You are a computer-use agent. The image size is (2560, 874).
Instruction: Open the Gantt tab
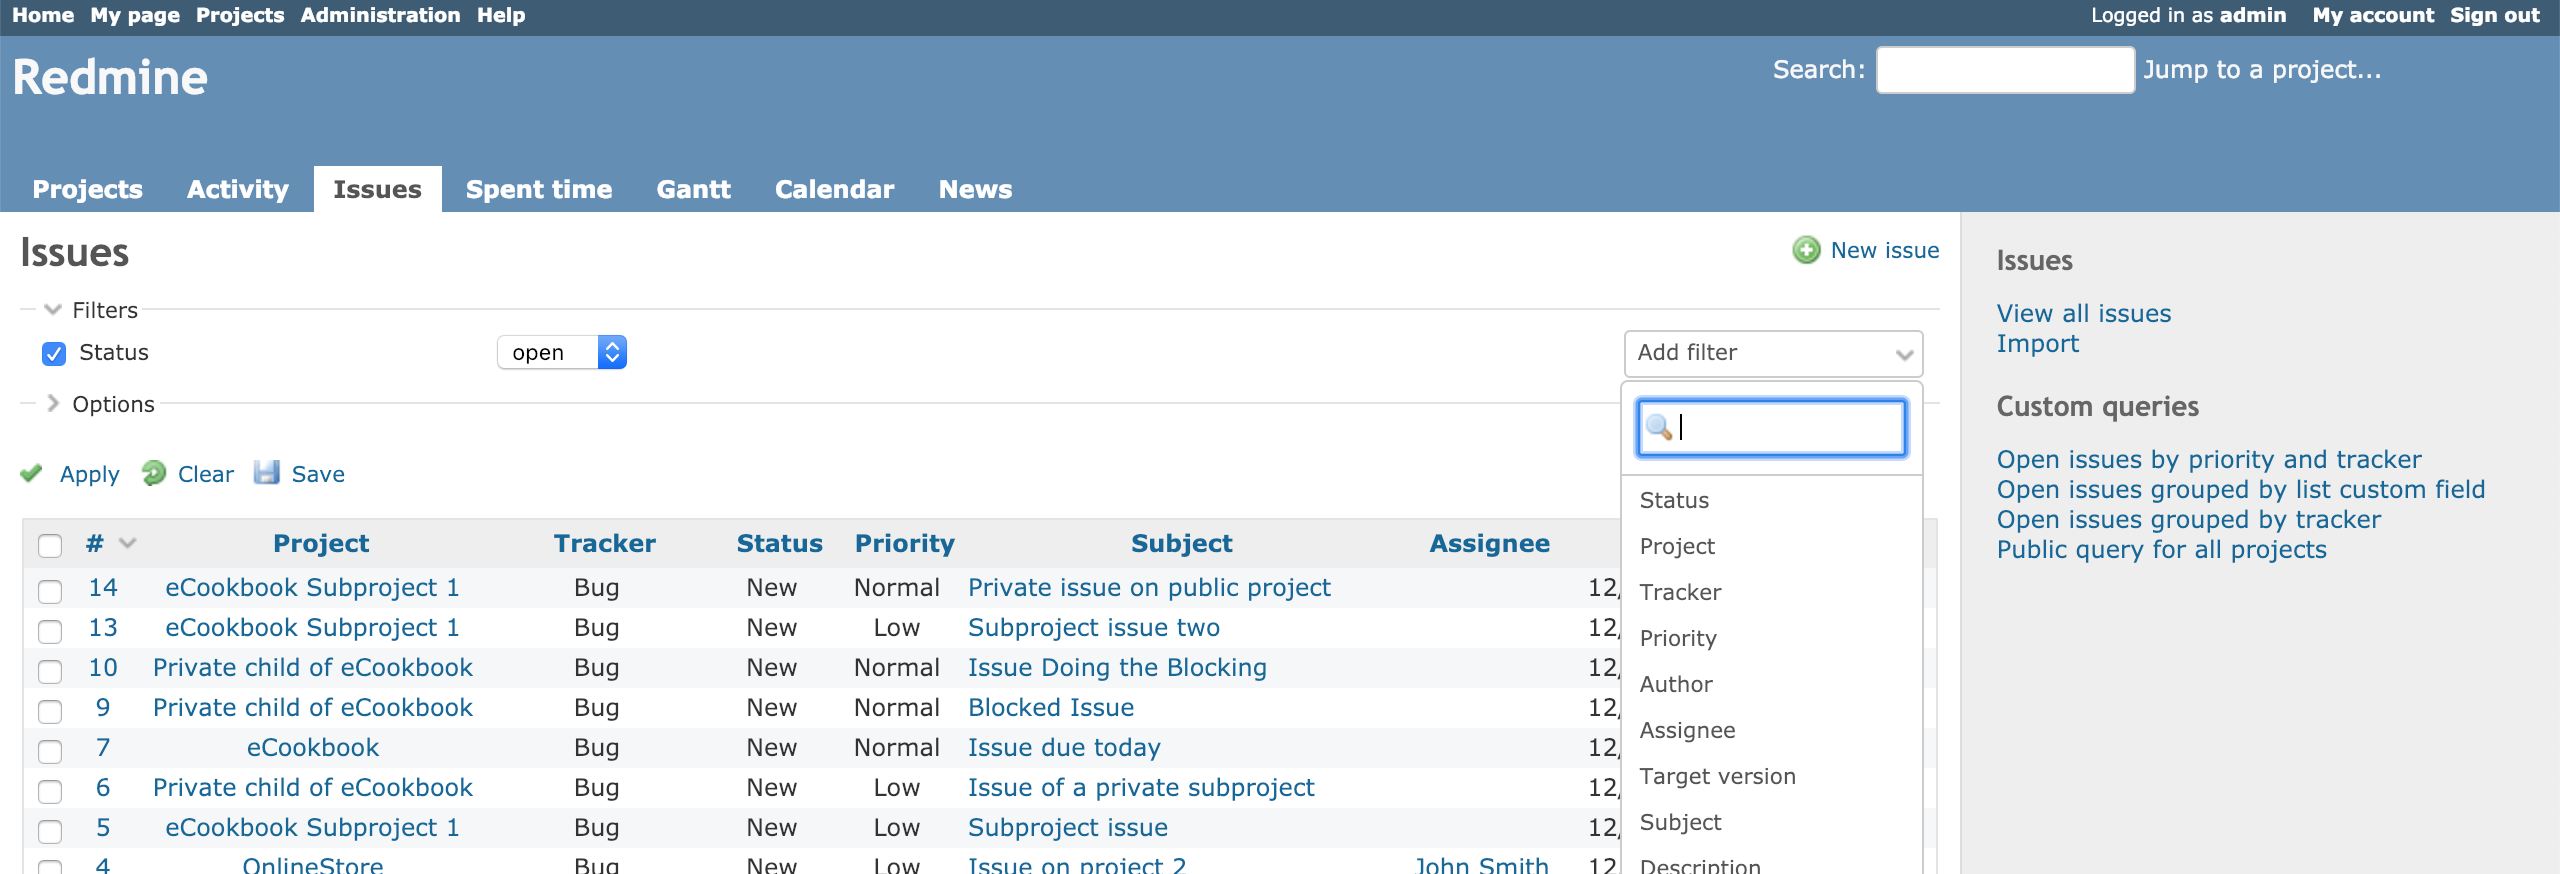tap(693, 189)
